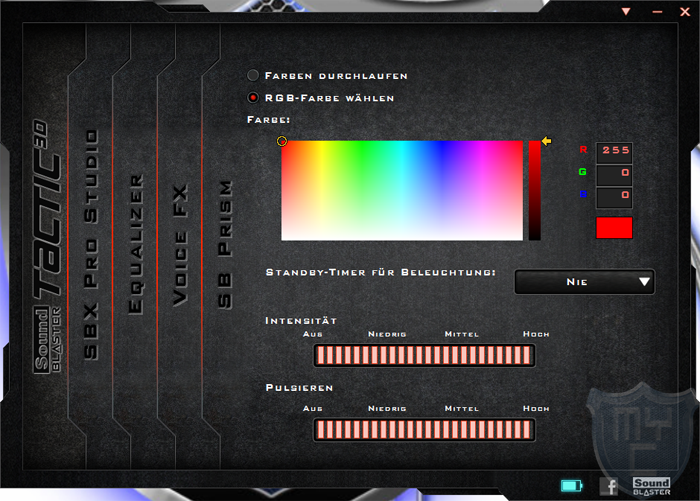Click the Sound Blaster logo at bottom right

click(x=651, y=486)
